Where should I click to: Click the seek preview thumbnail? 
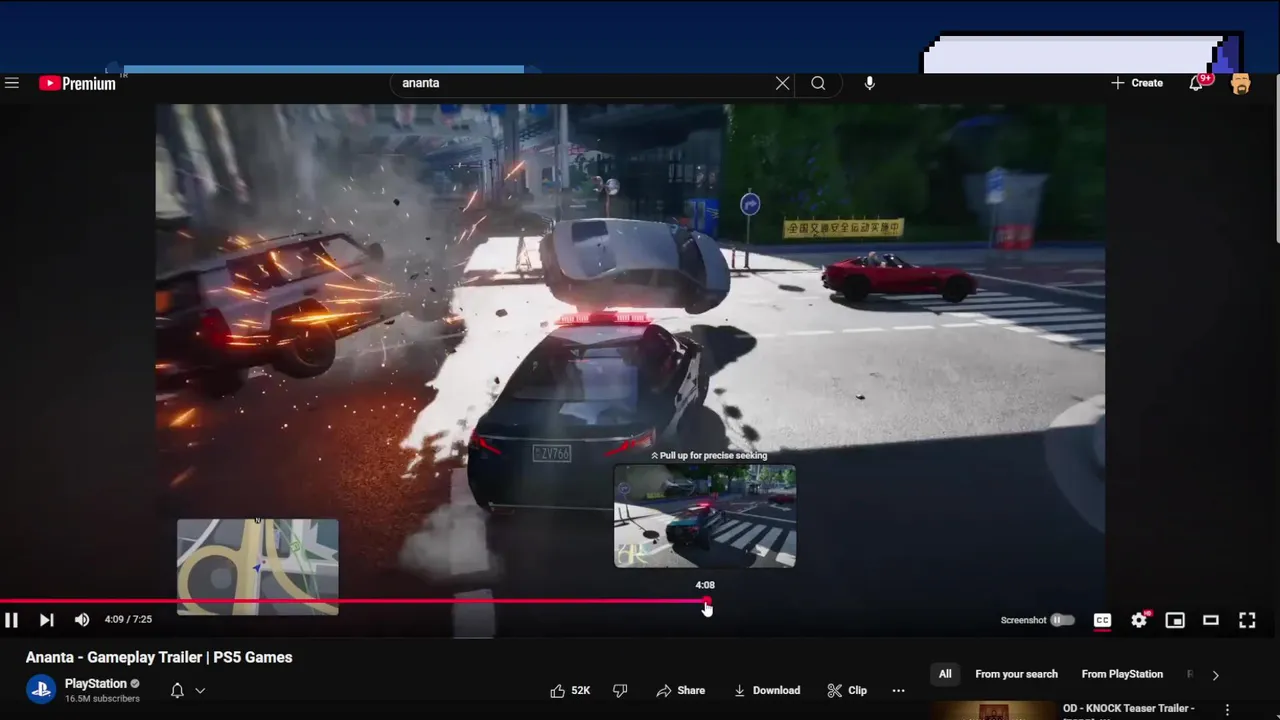(705, 516)
